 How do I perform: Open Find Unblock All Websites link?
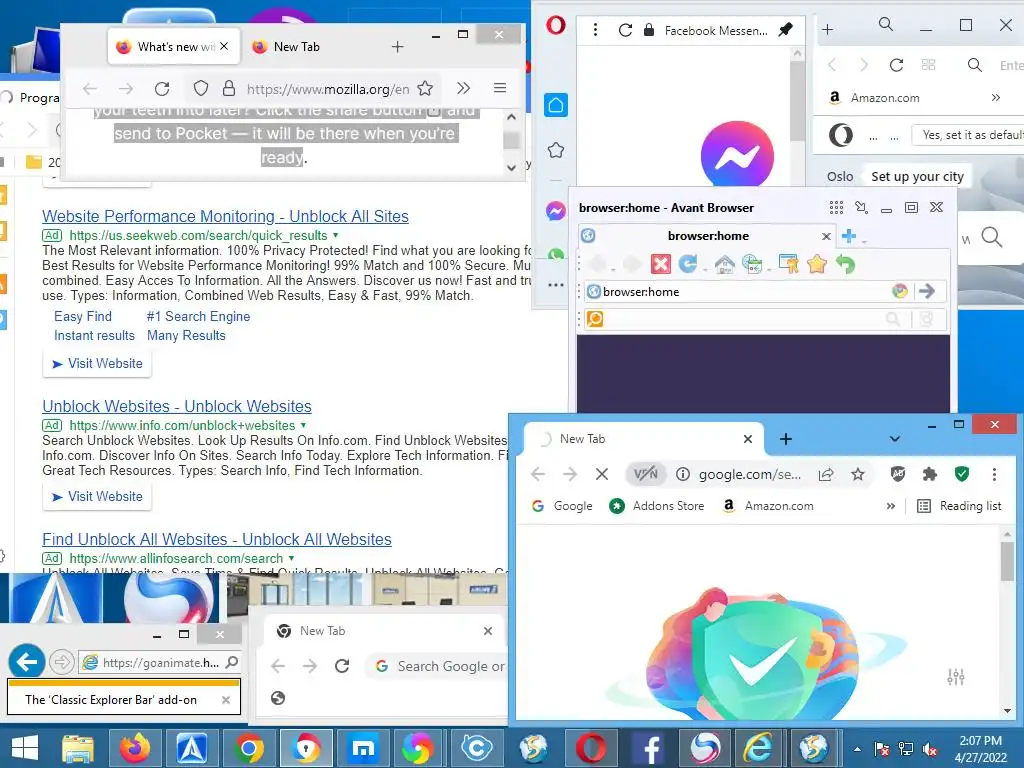[217, 539]
